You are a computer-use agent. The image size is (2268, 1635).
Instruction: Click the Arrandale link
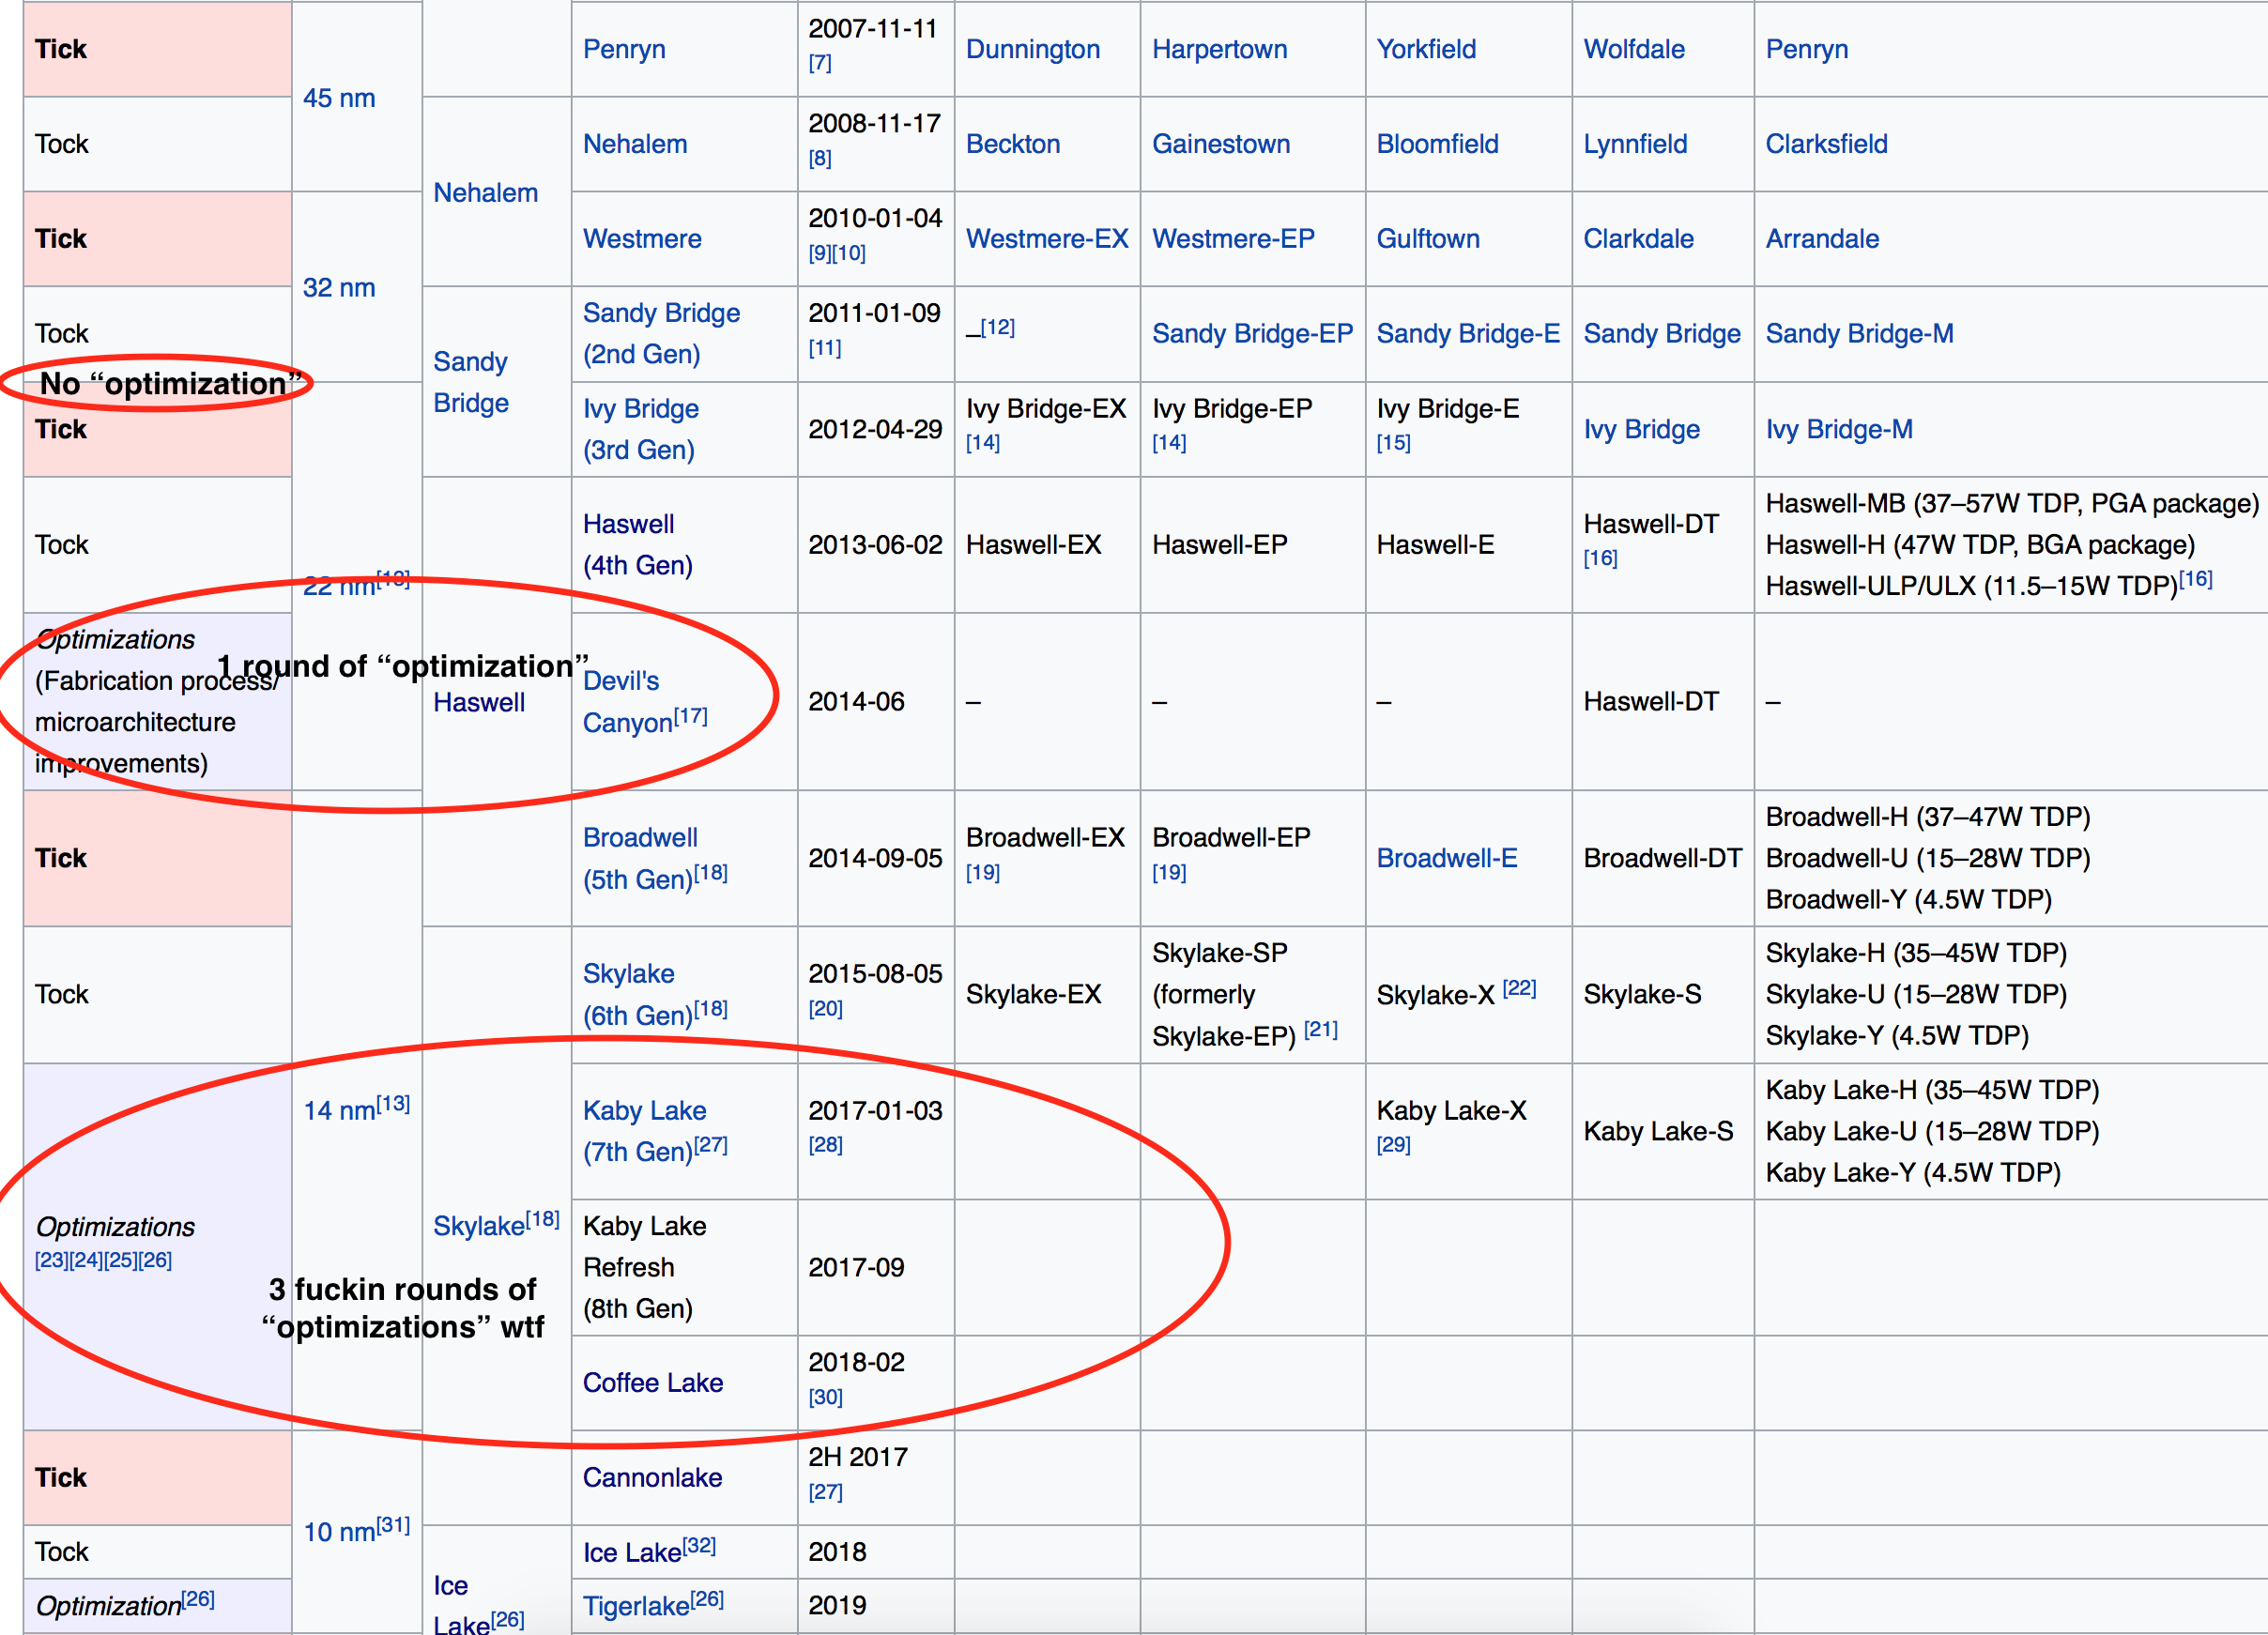1822,239
